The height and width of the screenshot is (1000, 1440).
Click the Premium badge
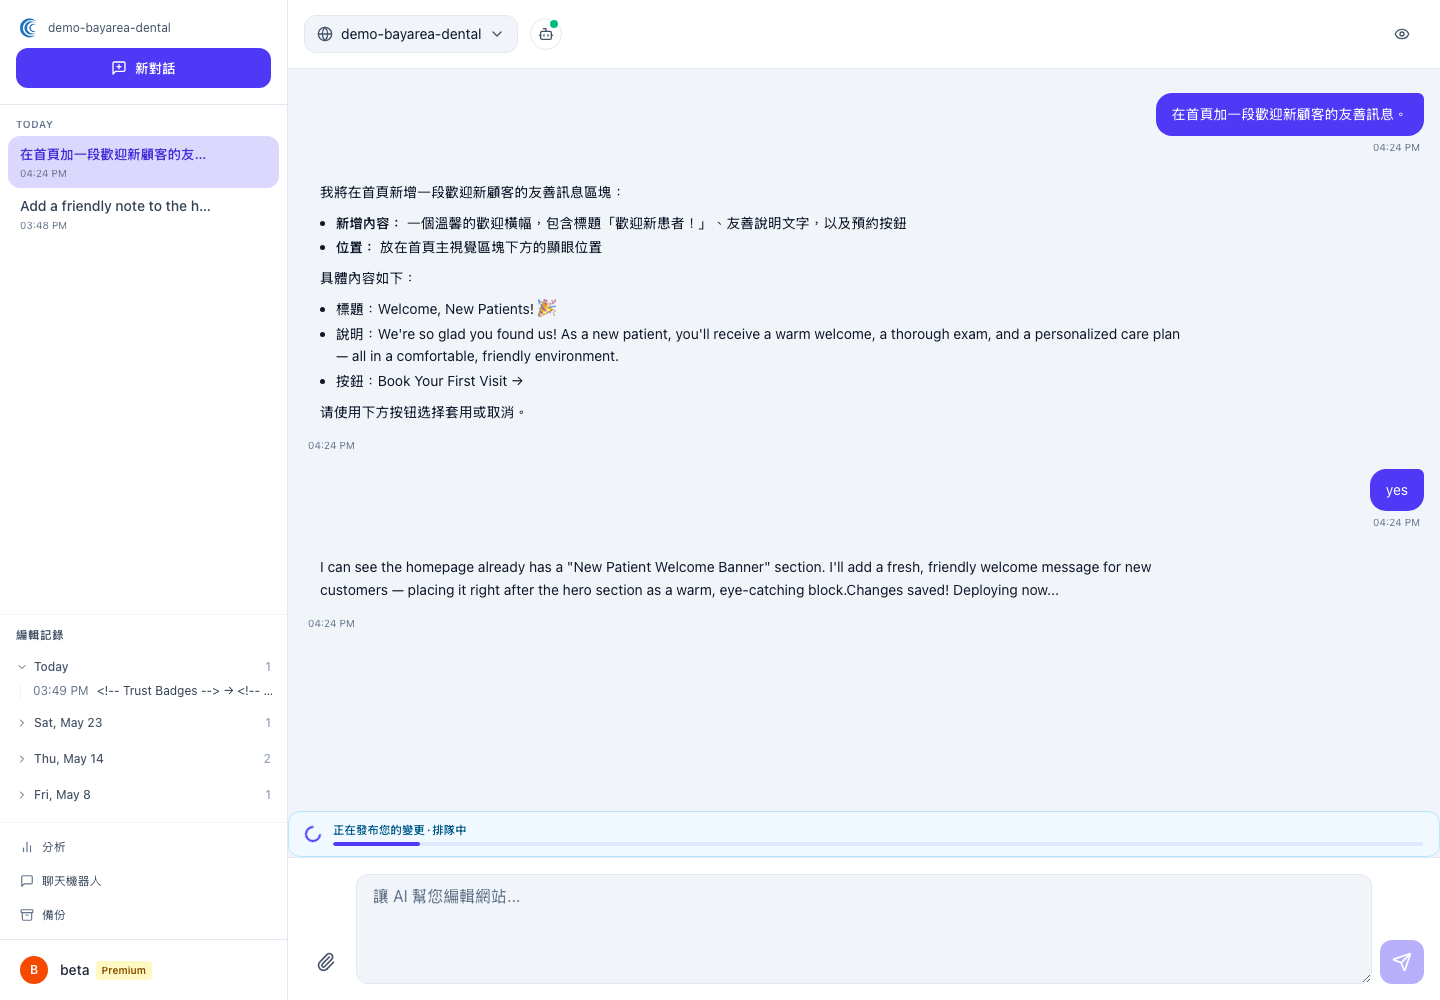(124, 970)
